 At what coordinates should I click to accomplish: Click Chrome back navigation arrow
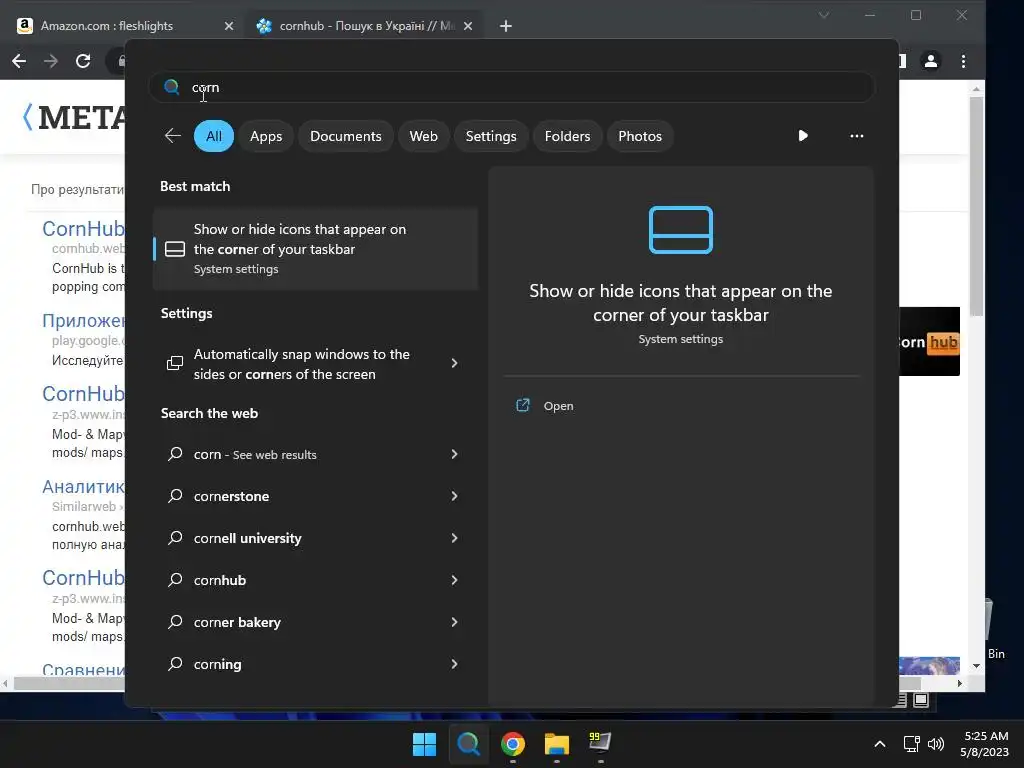click(19, 61)
